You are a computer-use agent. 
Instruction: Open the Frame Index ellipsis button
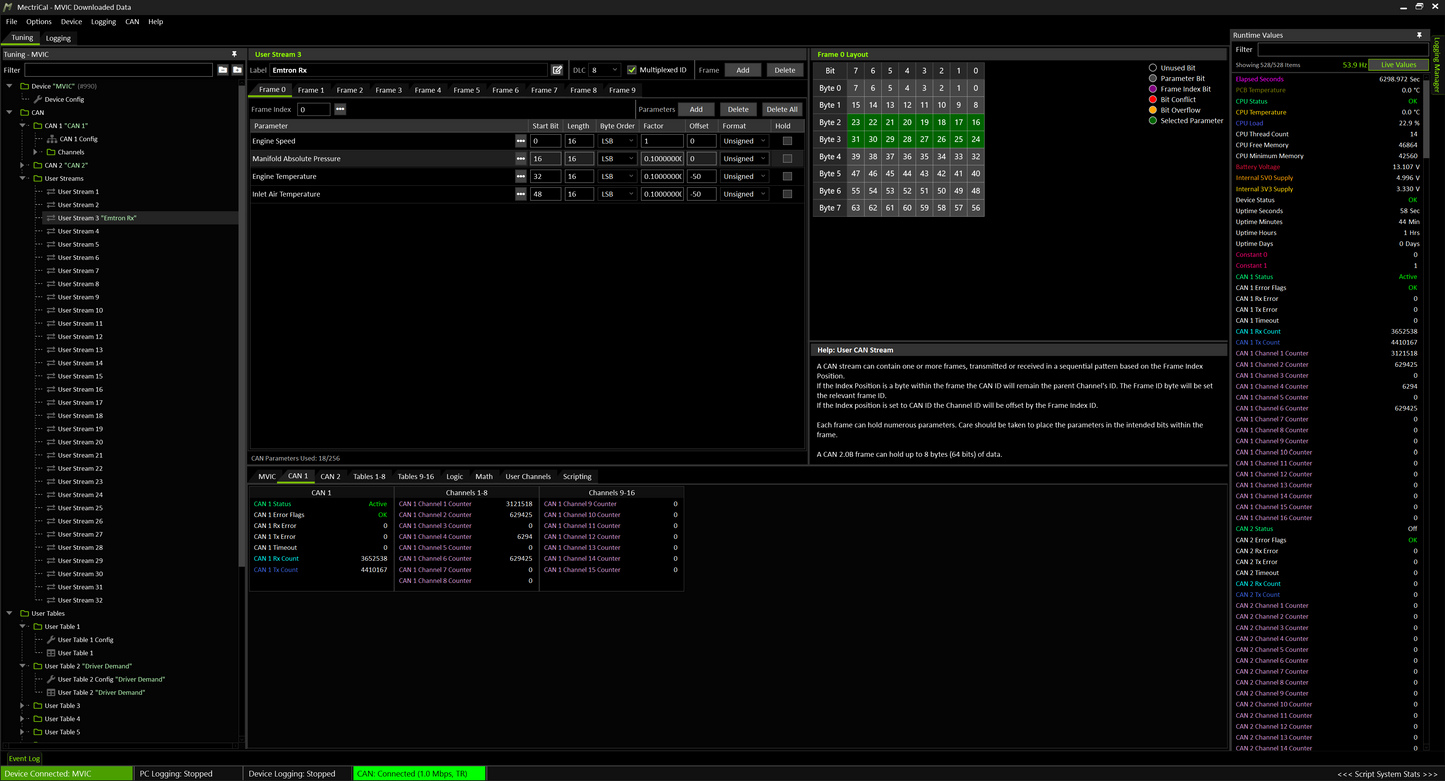pyautogui.click(x=340, y=109)
